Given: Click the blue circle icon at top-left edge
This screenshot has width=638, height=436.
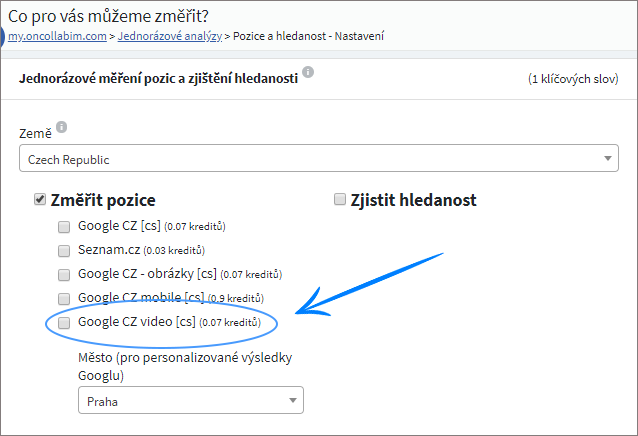Looking at the screenshot, I should tap(2, 37).
